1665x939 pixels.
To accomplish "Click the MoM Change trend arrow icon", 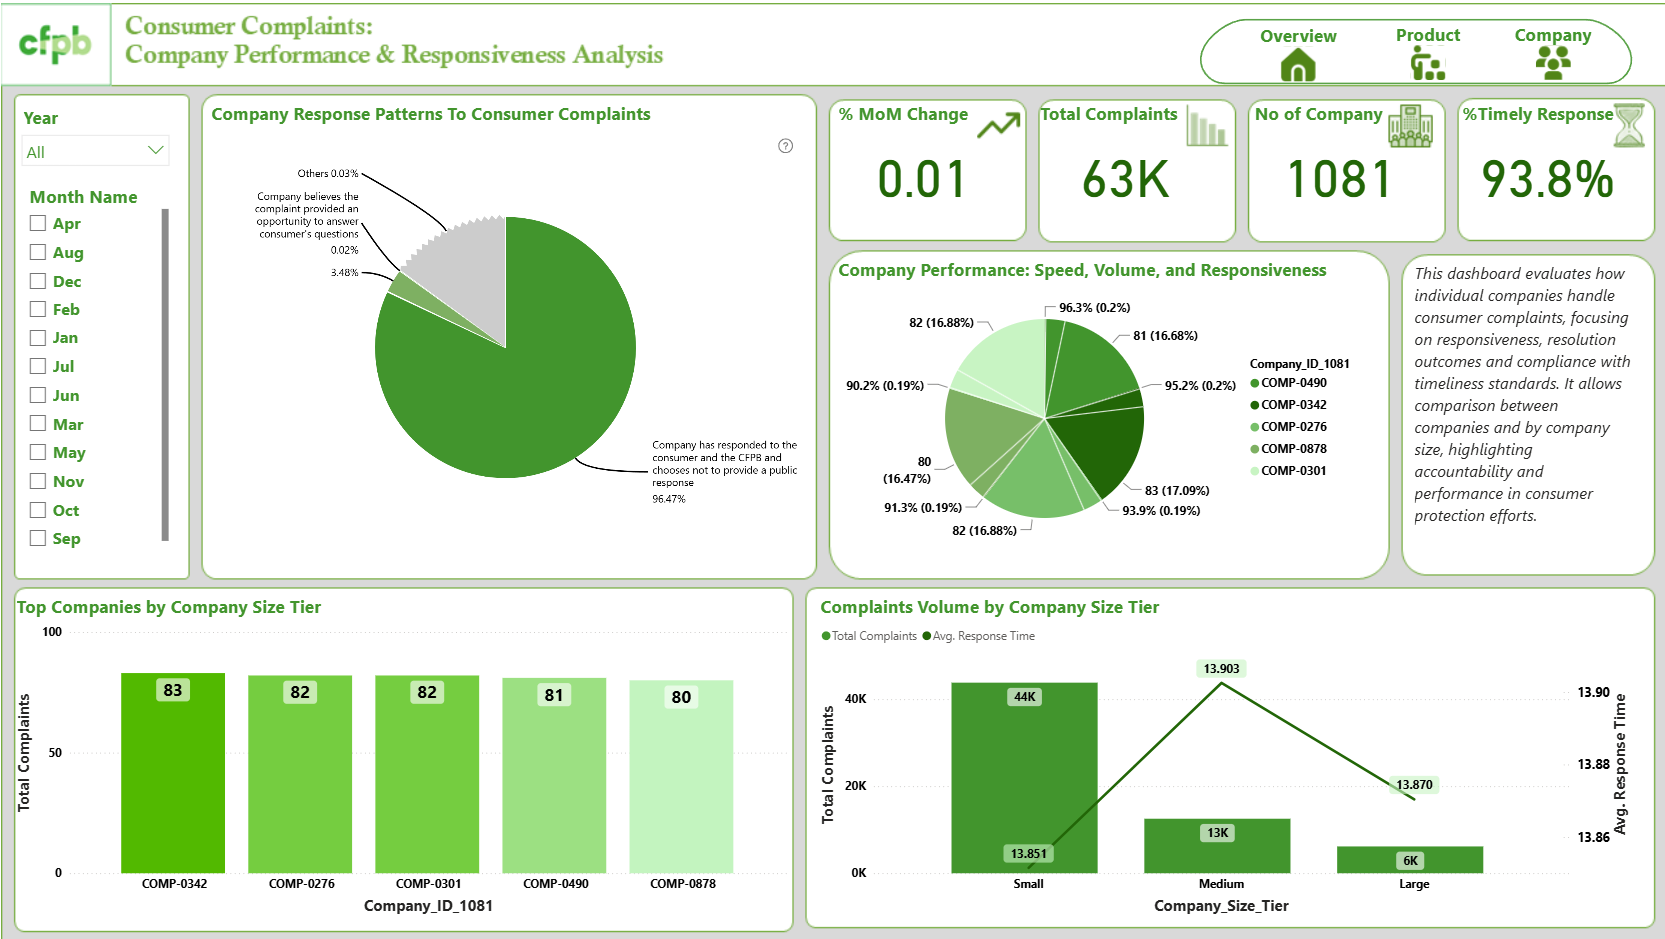I will point(999,126).
